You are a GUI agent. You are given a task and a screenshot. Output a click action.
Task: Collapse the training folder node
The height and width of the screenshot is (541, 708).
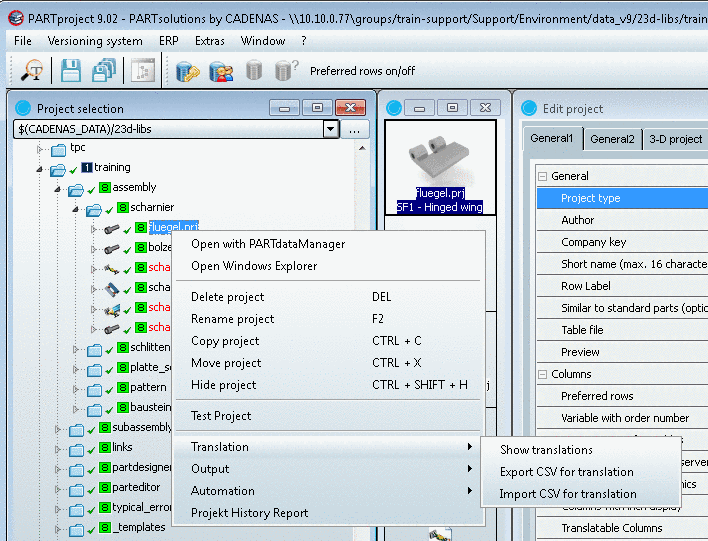click(x=40, y=169)
